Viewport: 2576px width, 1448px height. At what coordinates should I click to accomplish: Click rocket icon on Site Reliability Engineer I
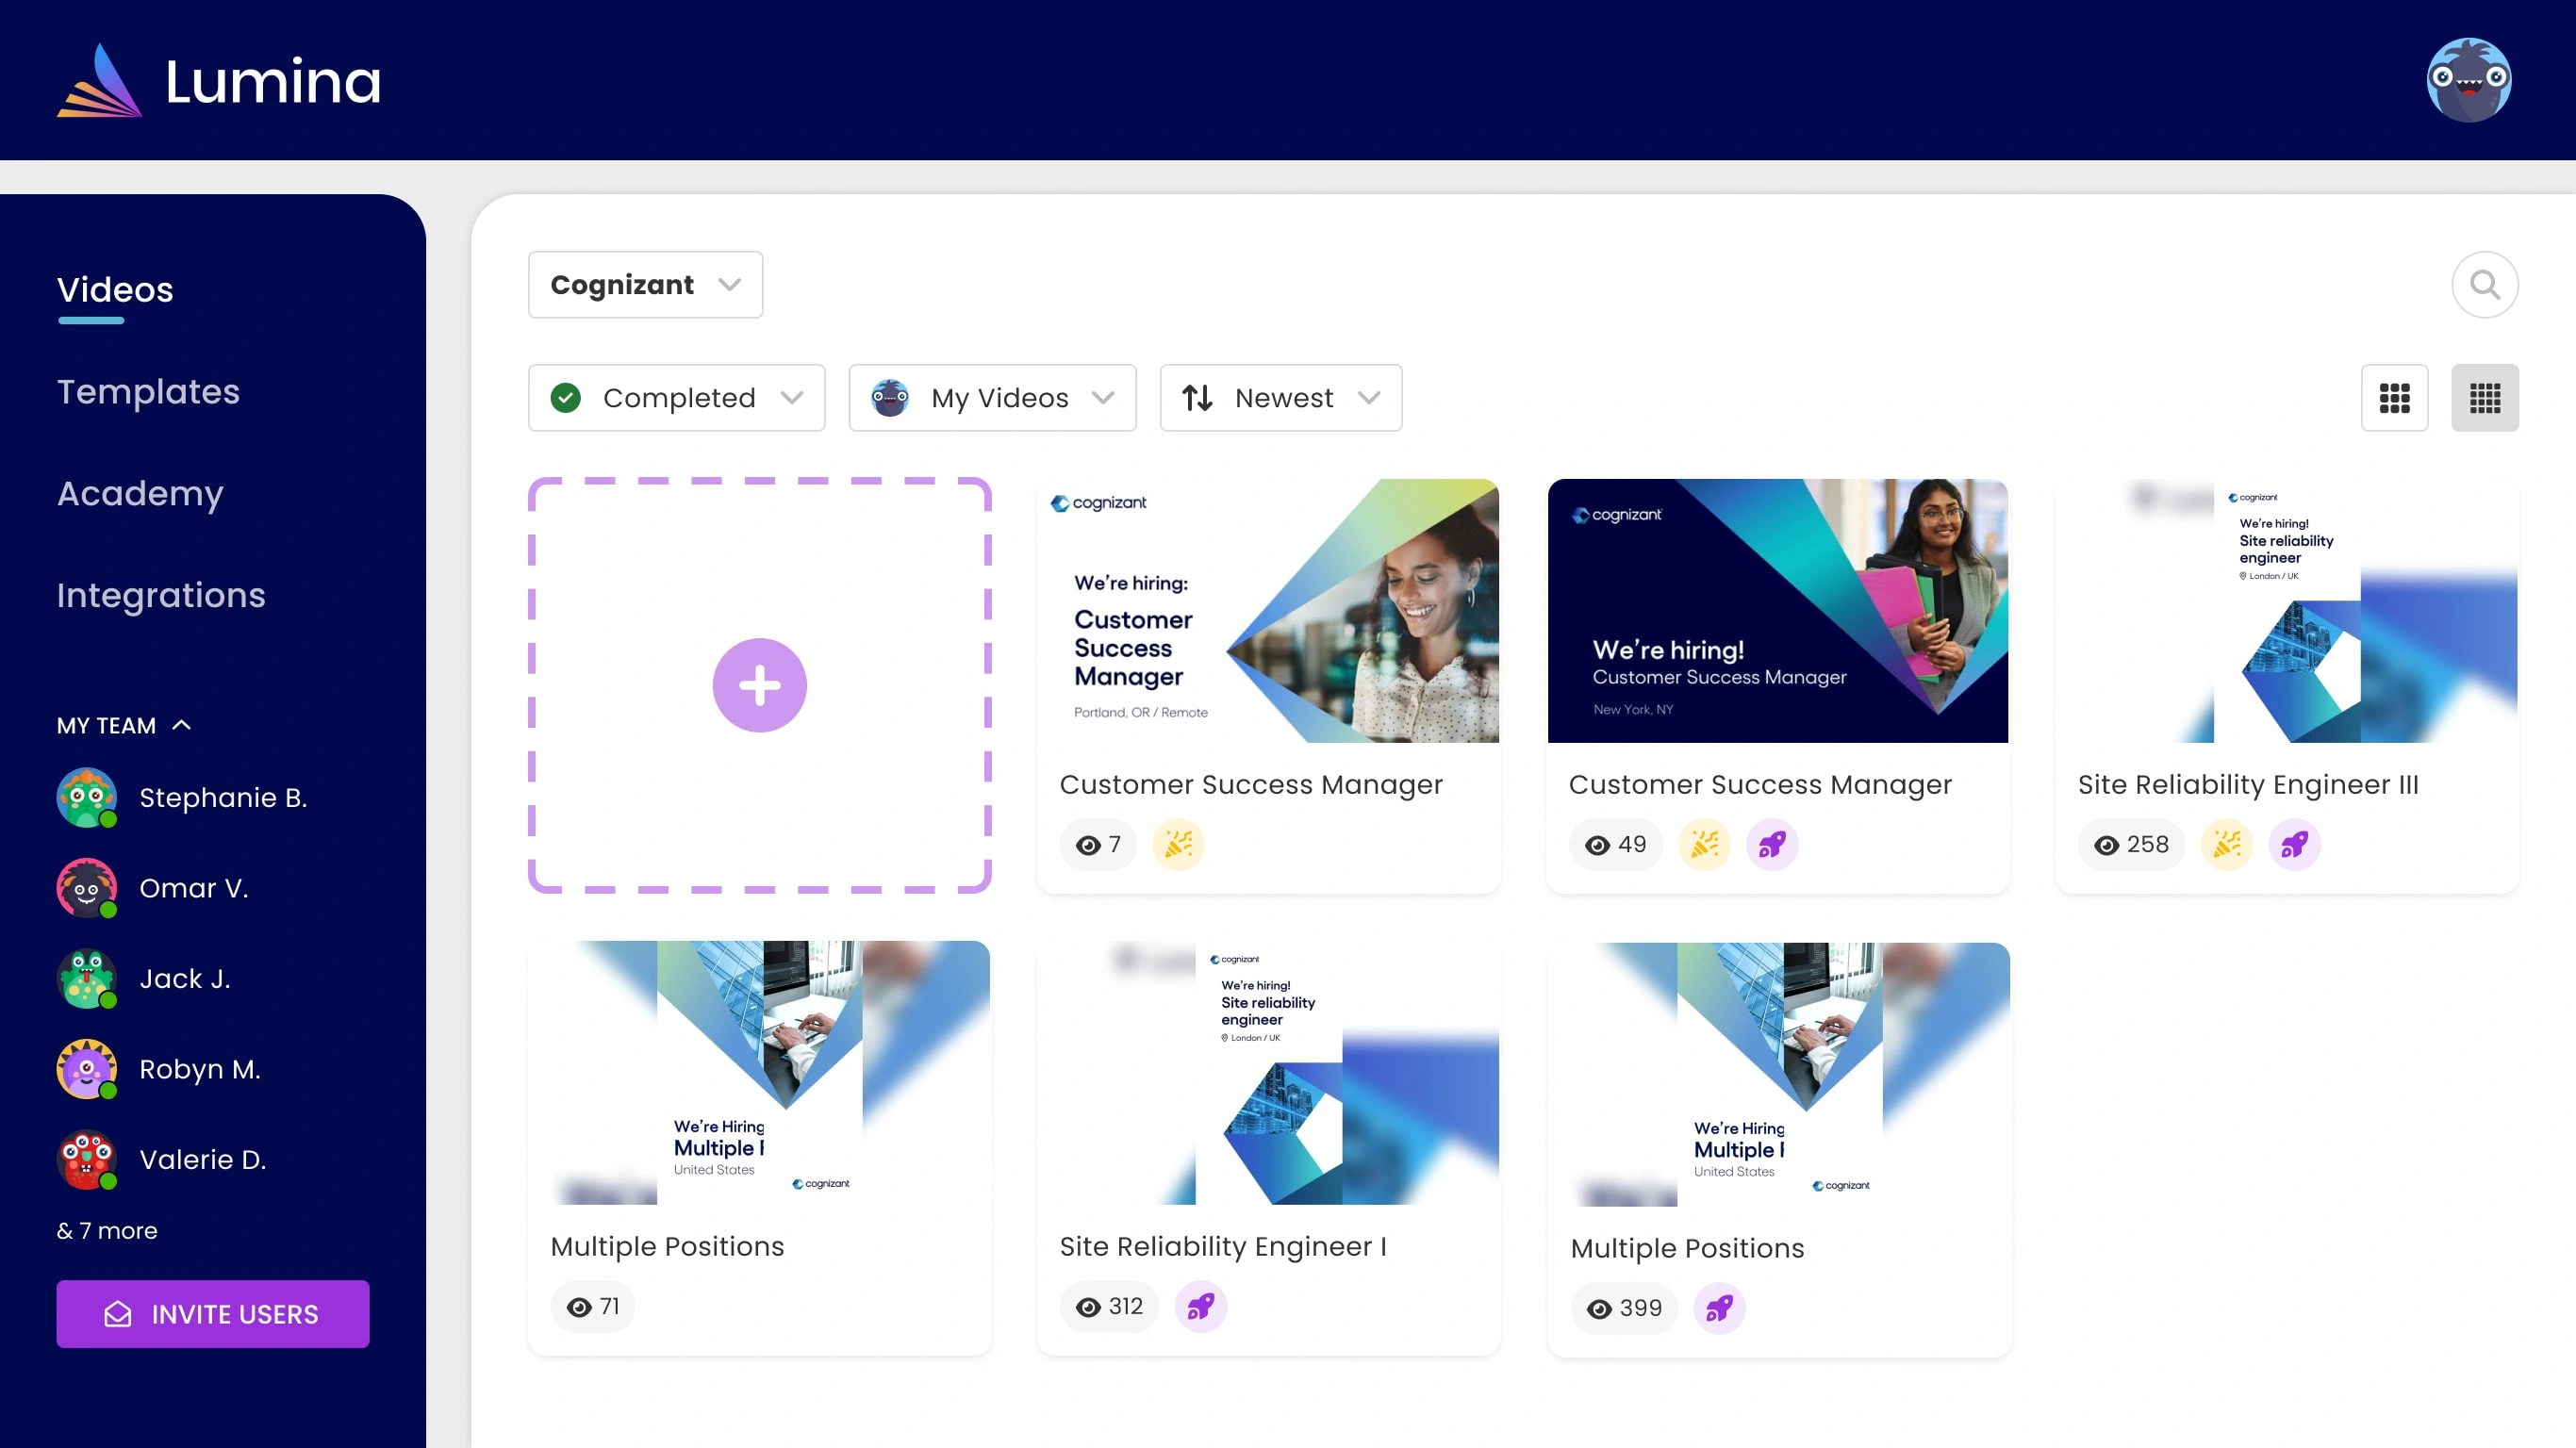(x=1200, y=1307)
